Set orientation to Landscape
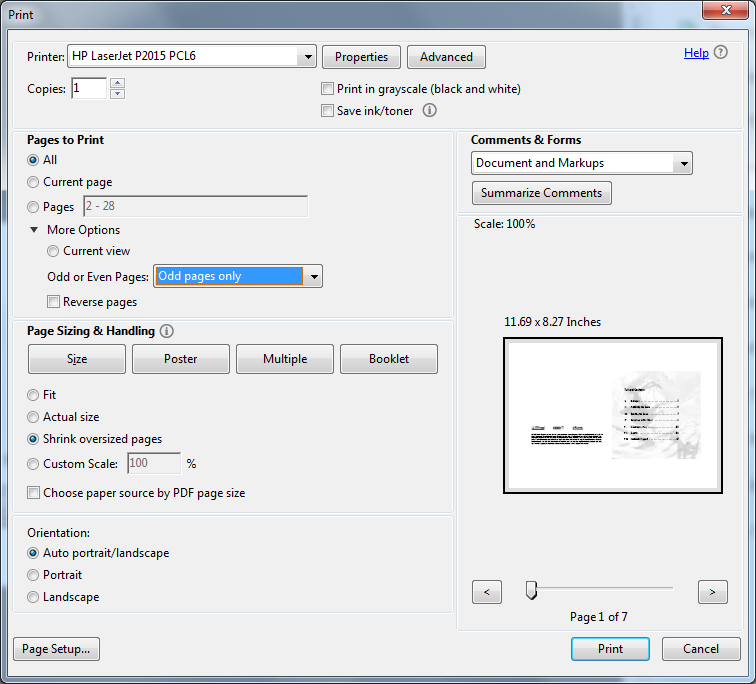 click(x=33, y=597)
